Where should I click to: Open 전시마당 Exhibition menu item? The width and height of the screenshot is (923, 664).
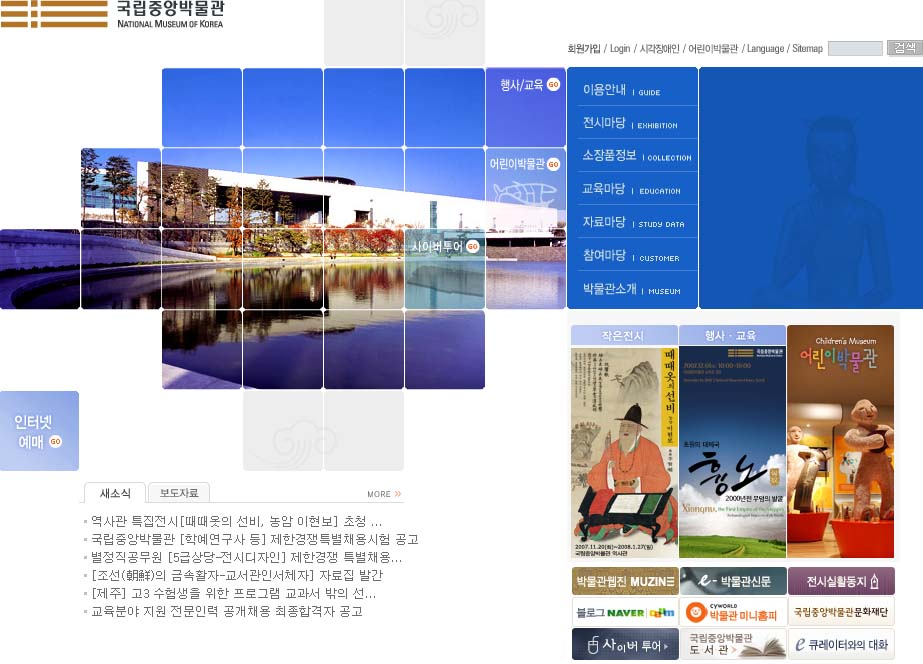click(x=630, y=123)
